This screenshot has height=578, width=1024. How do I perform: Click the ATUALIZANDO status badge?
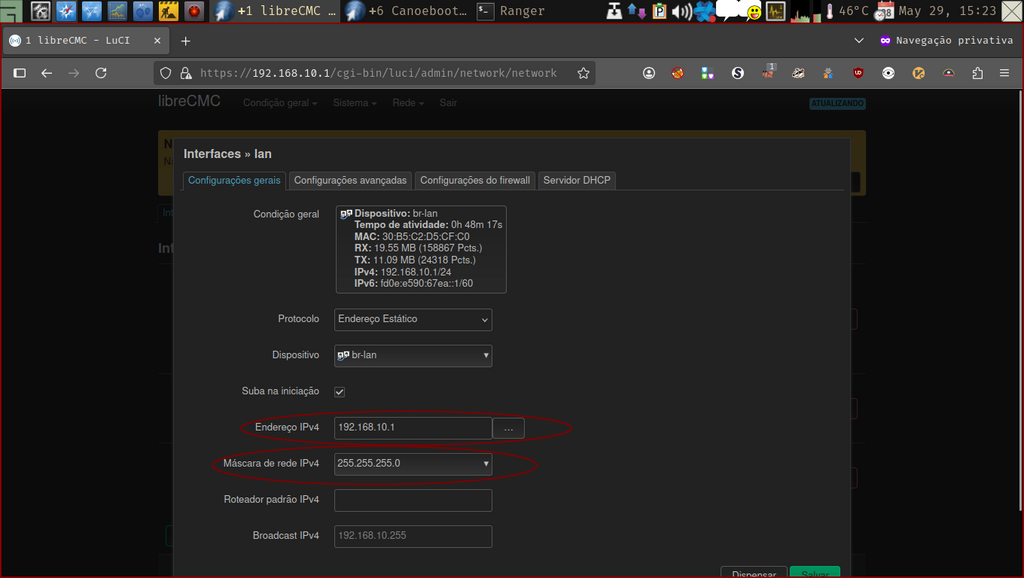pos(837,103)
